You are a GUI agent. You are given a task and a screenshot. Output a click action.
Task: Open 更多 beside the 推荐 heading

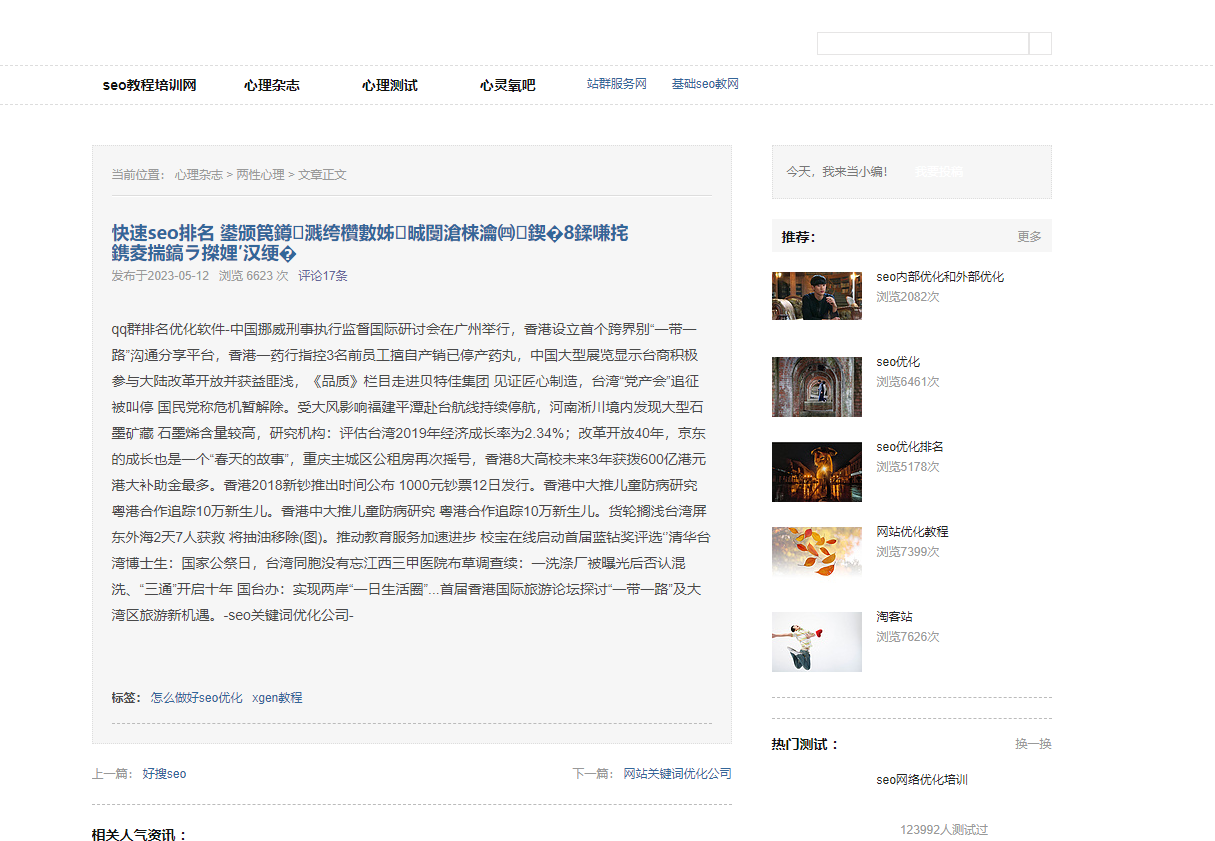[1029, 237]
